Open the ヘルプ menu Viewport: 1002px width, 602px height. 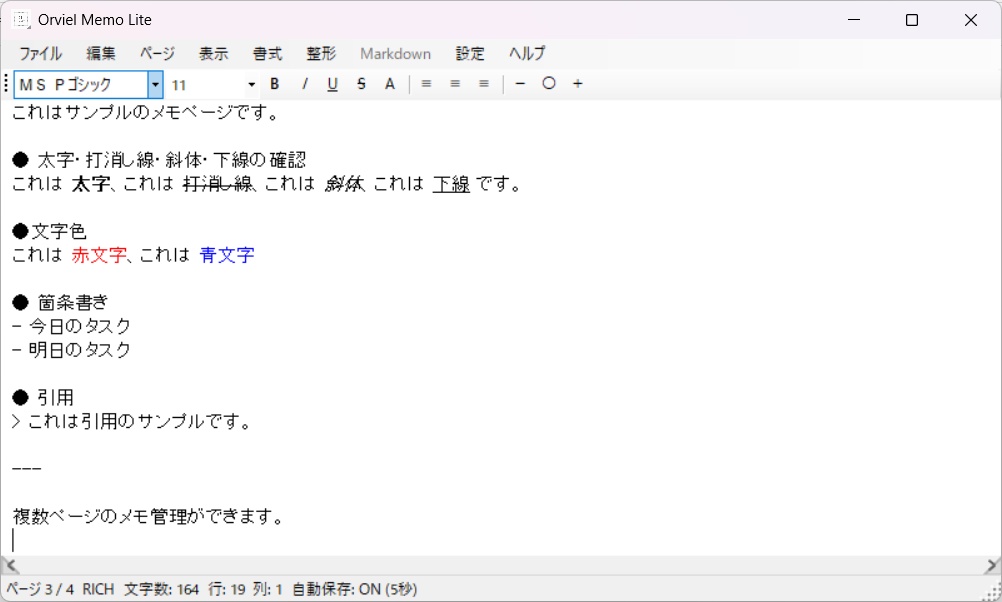click(x=527, y=54)
